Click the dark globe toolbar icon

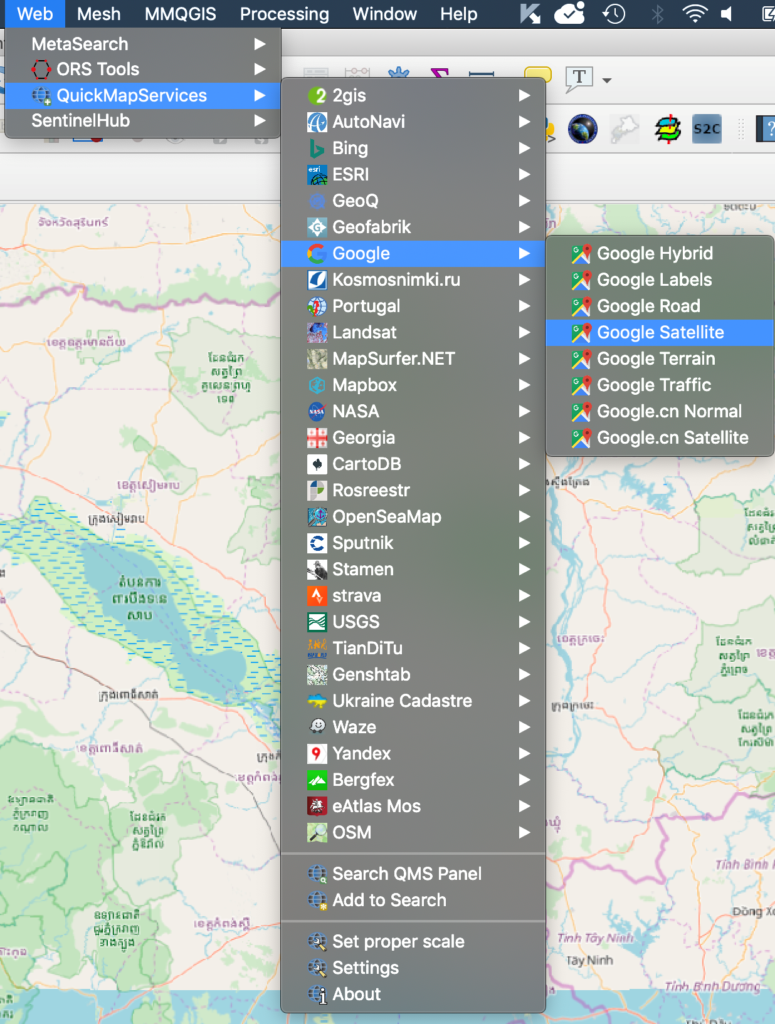[582, 129]
